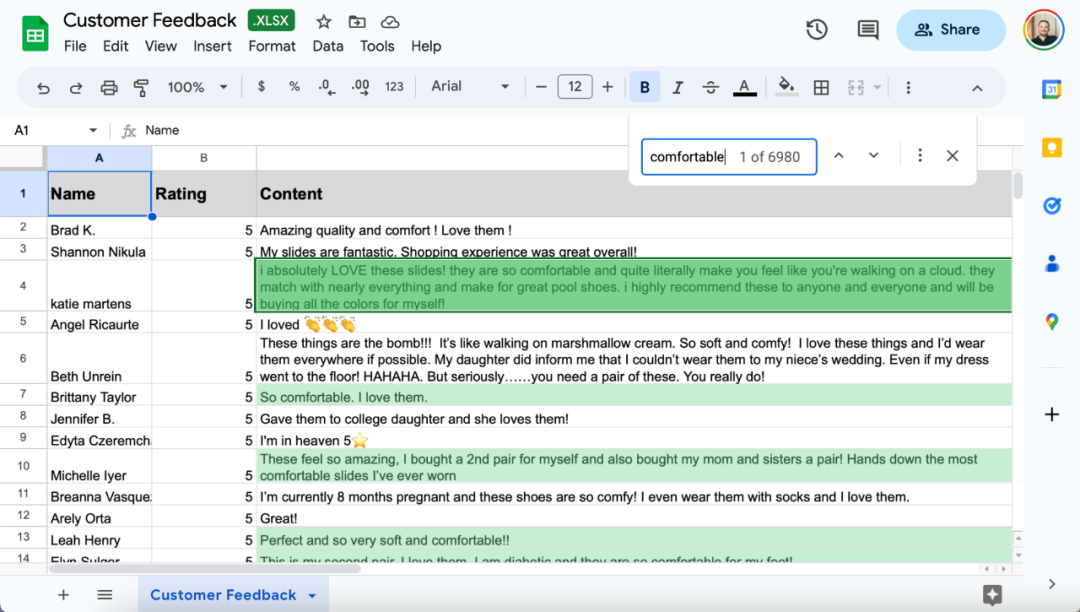
Task: Add a new sheet
Action: click(63, 595)
